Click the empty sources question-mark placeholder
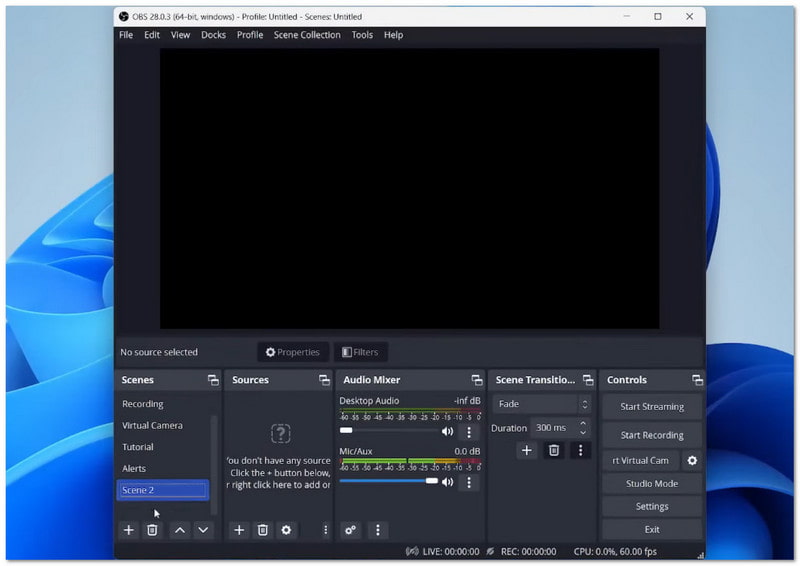Screen dimensions: 800x566 (281, 433)
